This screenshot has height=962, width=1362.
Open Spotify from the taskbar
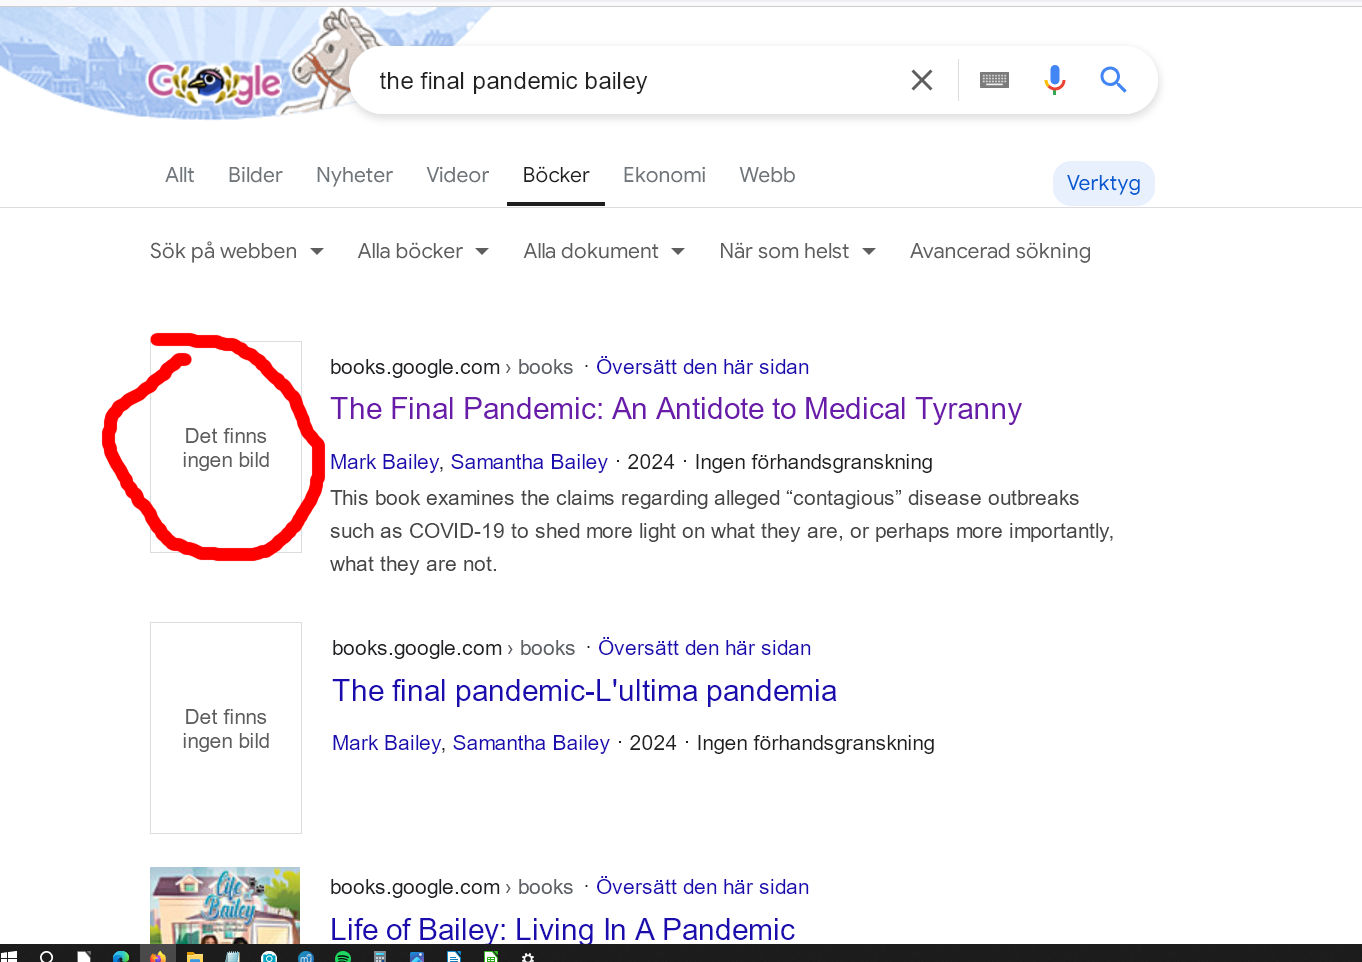(x=343, y=956)
